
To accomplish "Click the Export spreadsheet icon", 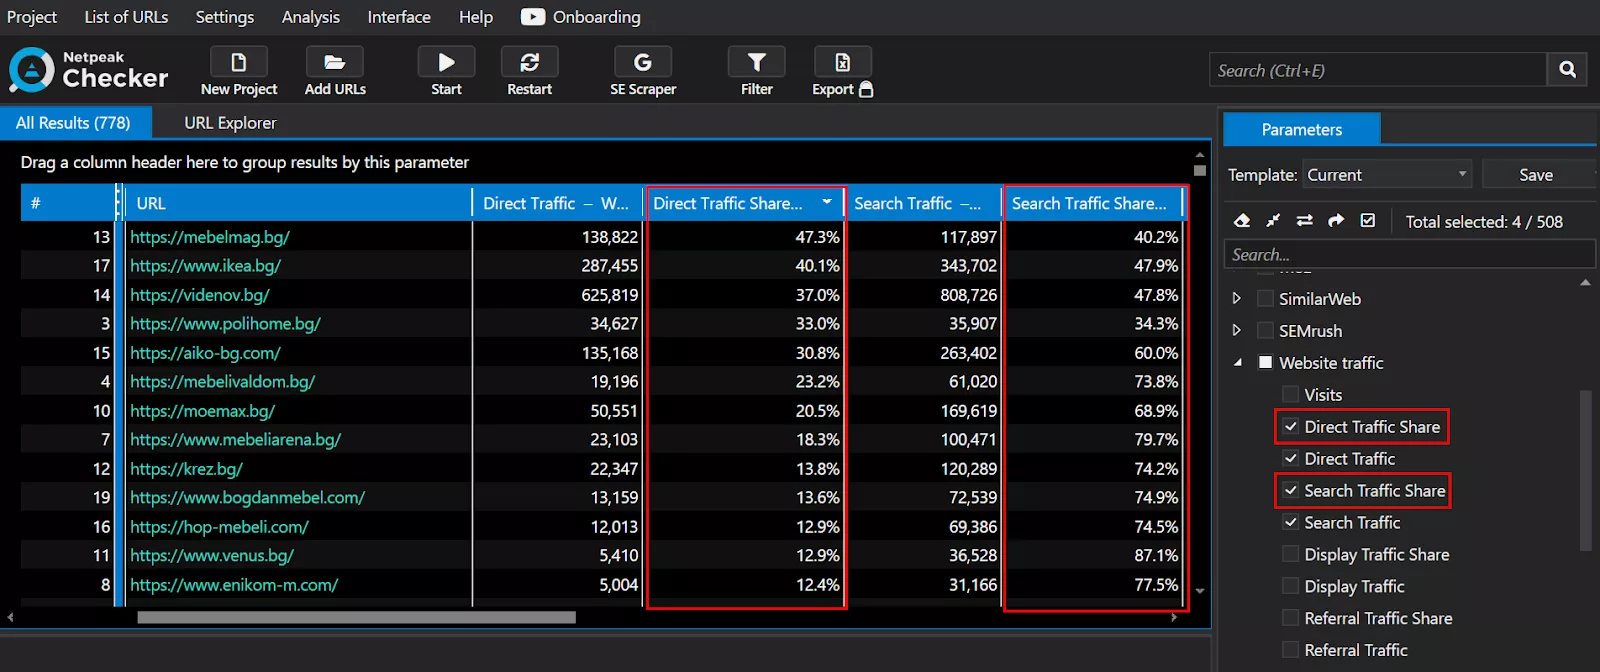I will click(843, 63).
